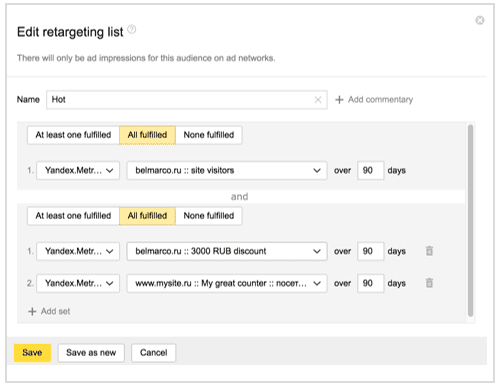
Task: Delete the 3000 RUB discount condition
Action: point(429,251)
